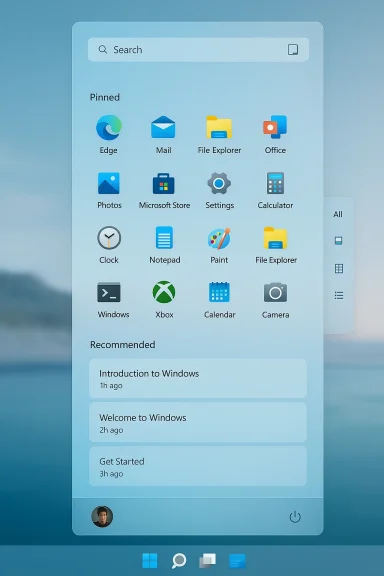Image resolution: width=384 pixels, height=576 pixels.
Task: Open File Explorer next to Paint
Action: pyautogui.click(x=275, y=238)
